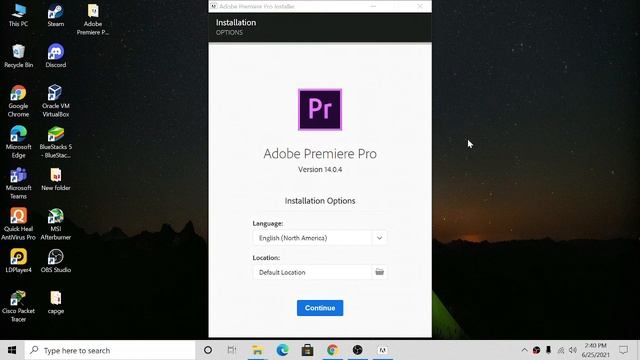Open the network icon in the system tray
The width and height of the screenshot is (640, 360).
561,350
